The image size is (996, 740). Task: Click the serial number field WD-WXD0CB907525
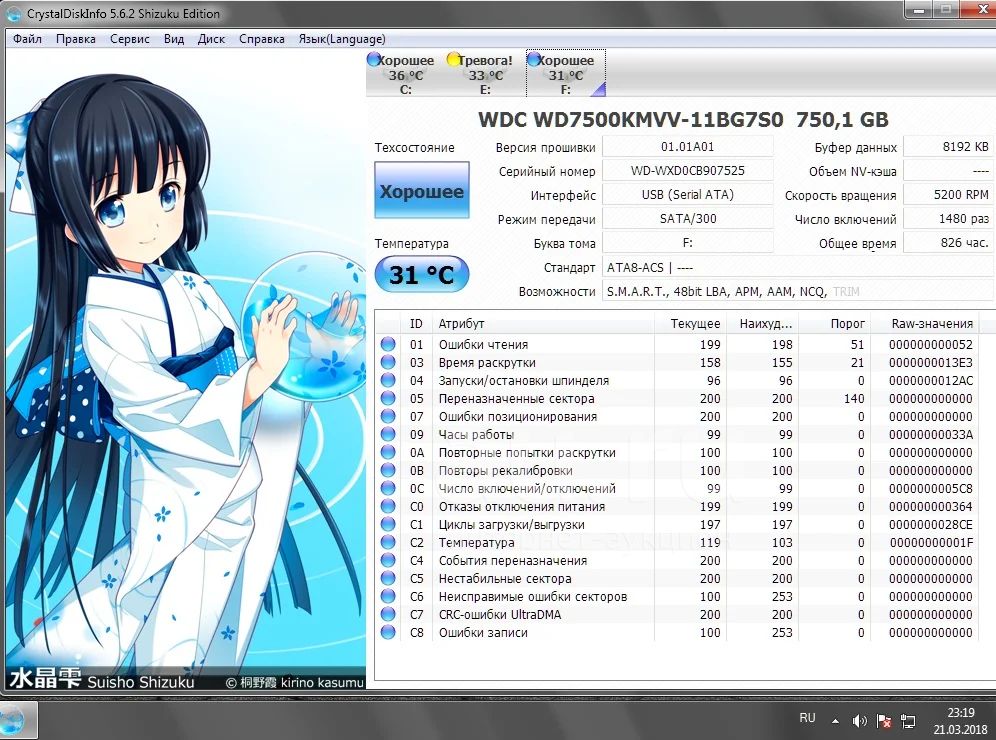point(687,170)
